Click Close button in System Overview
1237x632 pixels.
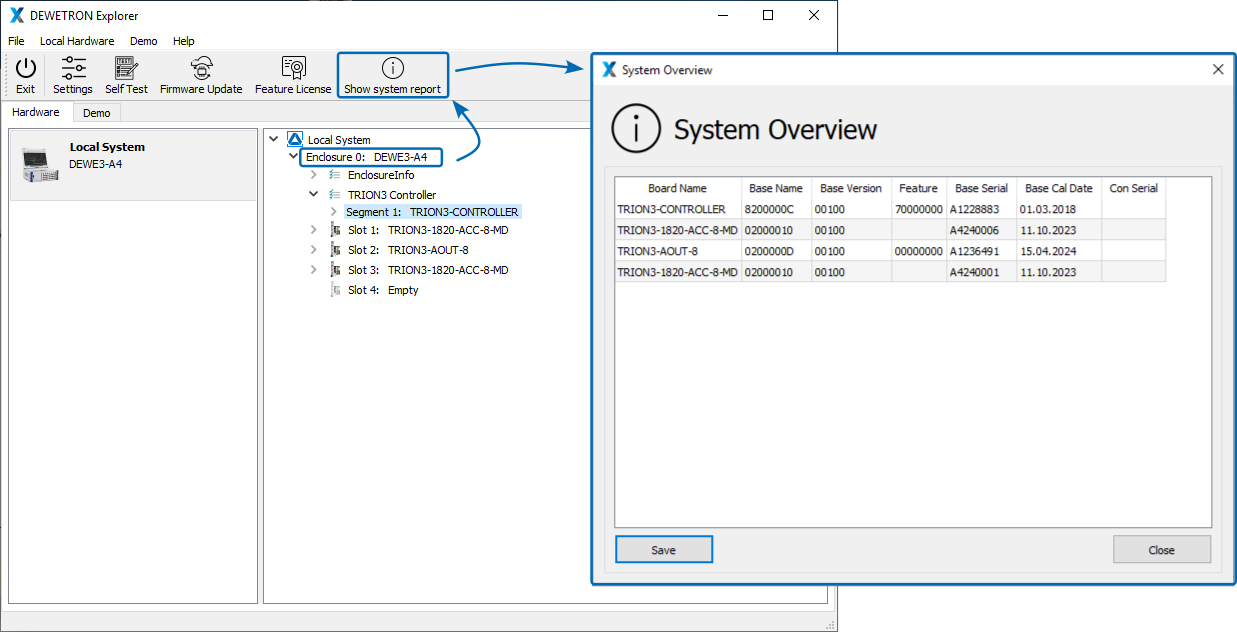coord(1161,550)
